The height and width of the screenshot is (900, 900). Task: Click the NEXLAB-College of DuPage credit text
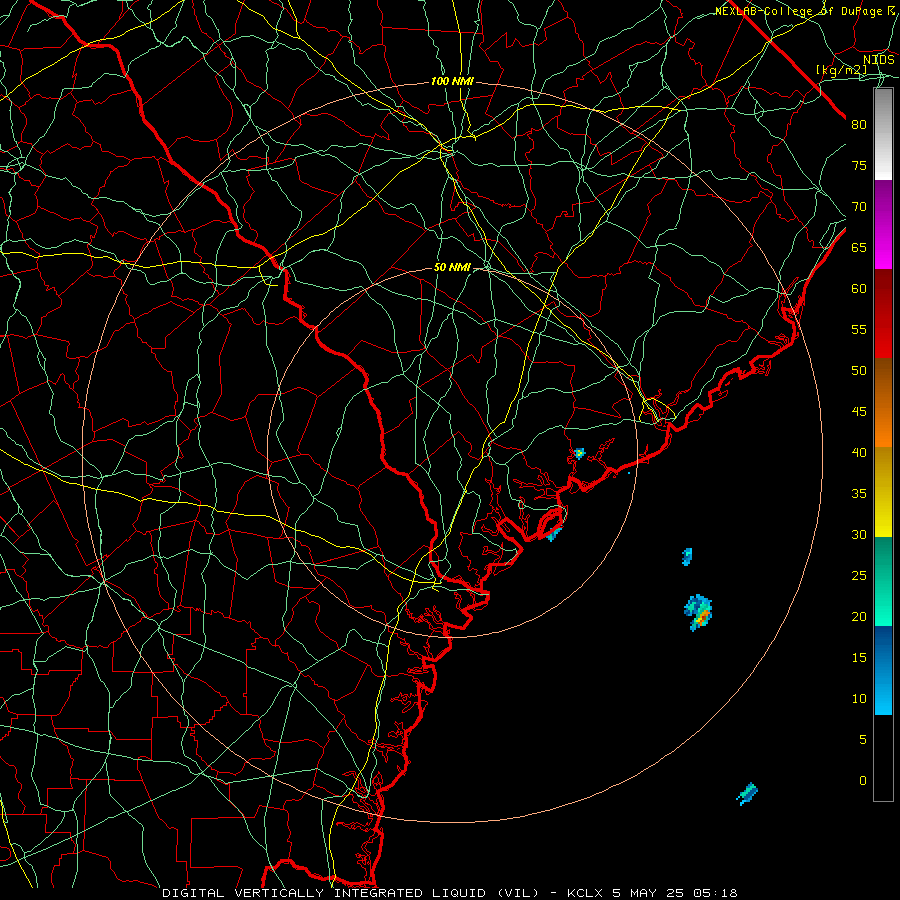805,11
